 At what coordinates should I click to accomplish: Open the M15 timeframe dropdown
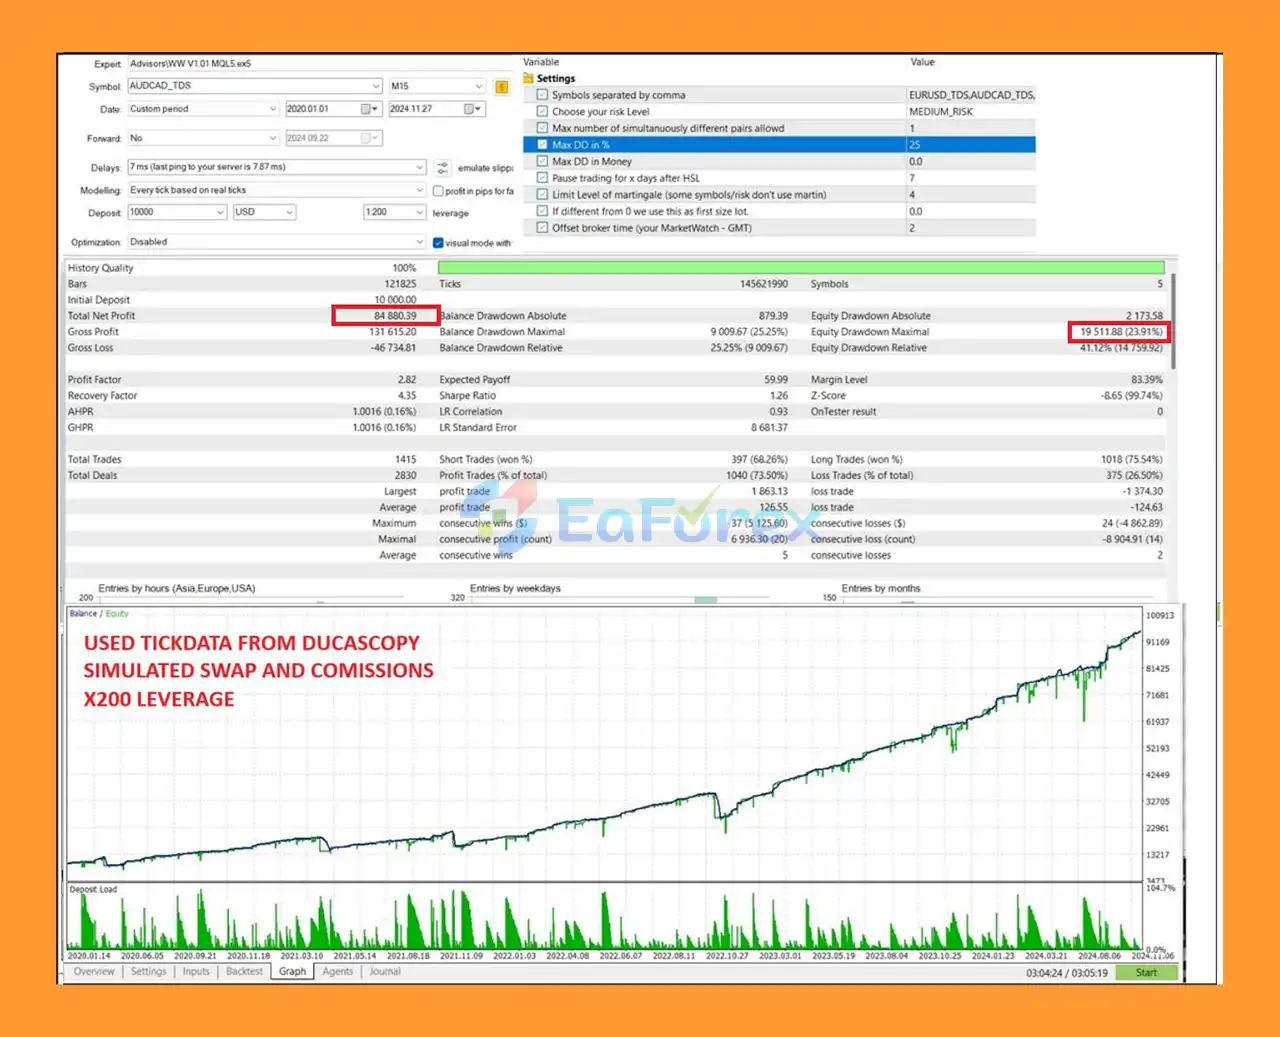479,86
